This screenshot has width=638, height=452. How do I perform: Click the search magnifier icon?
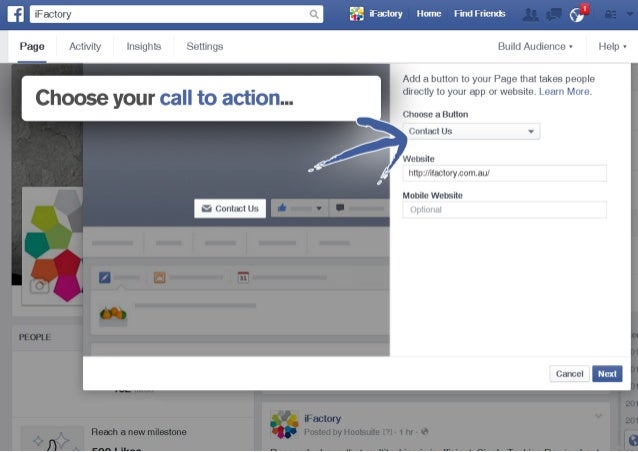click(314, 14)
